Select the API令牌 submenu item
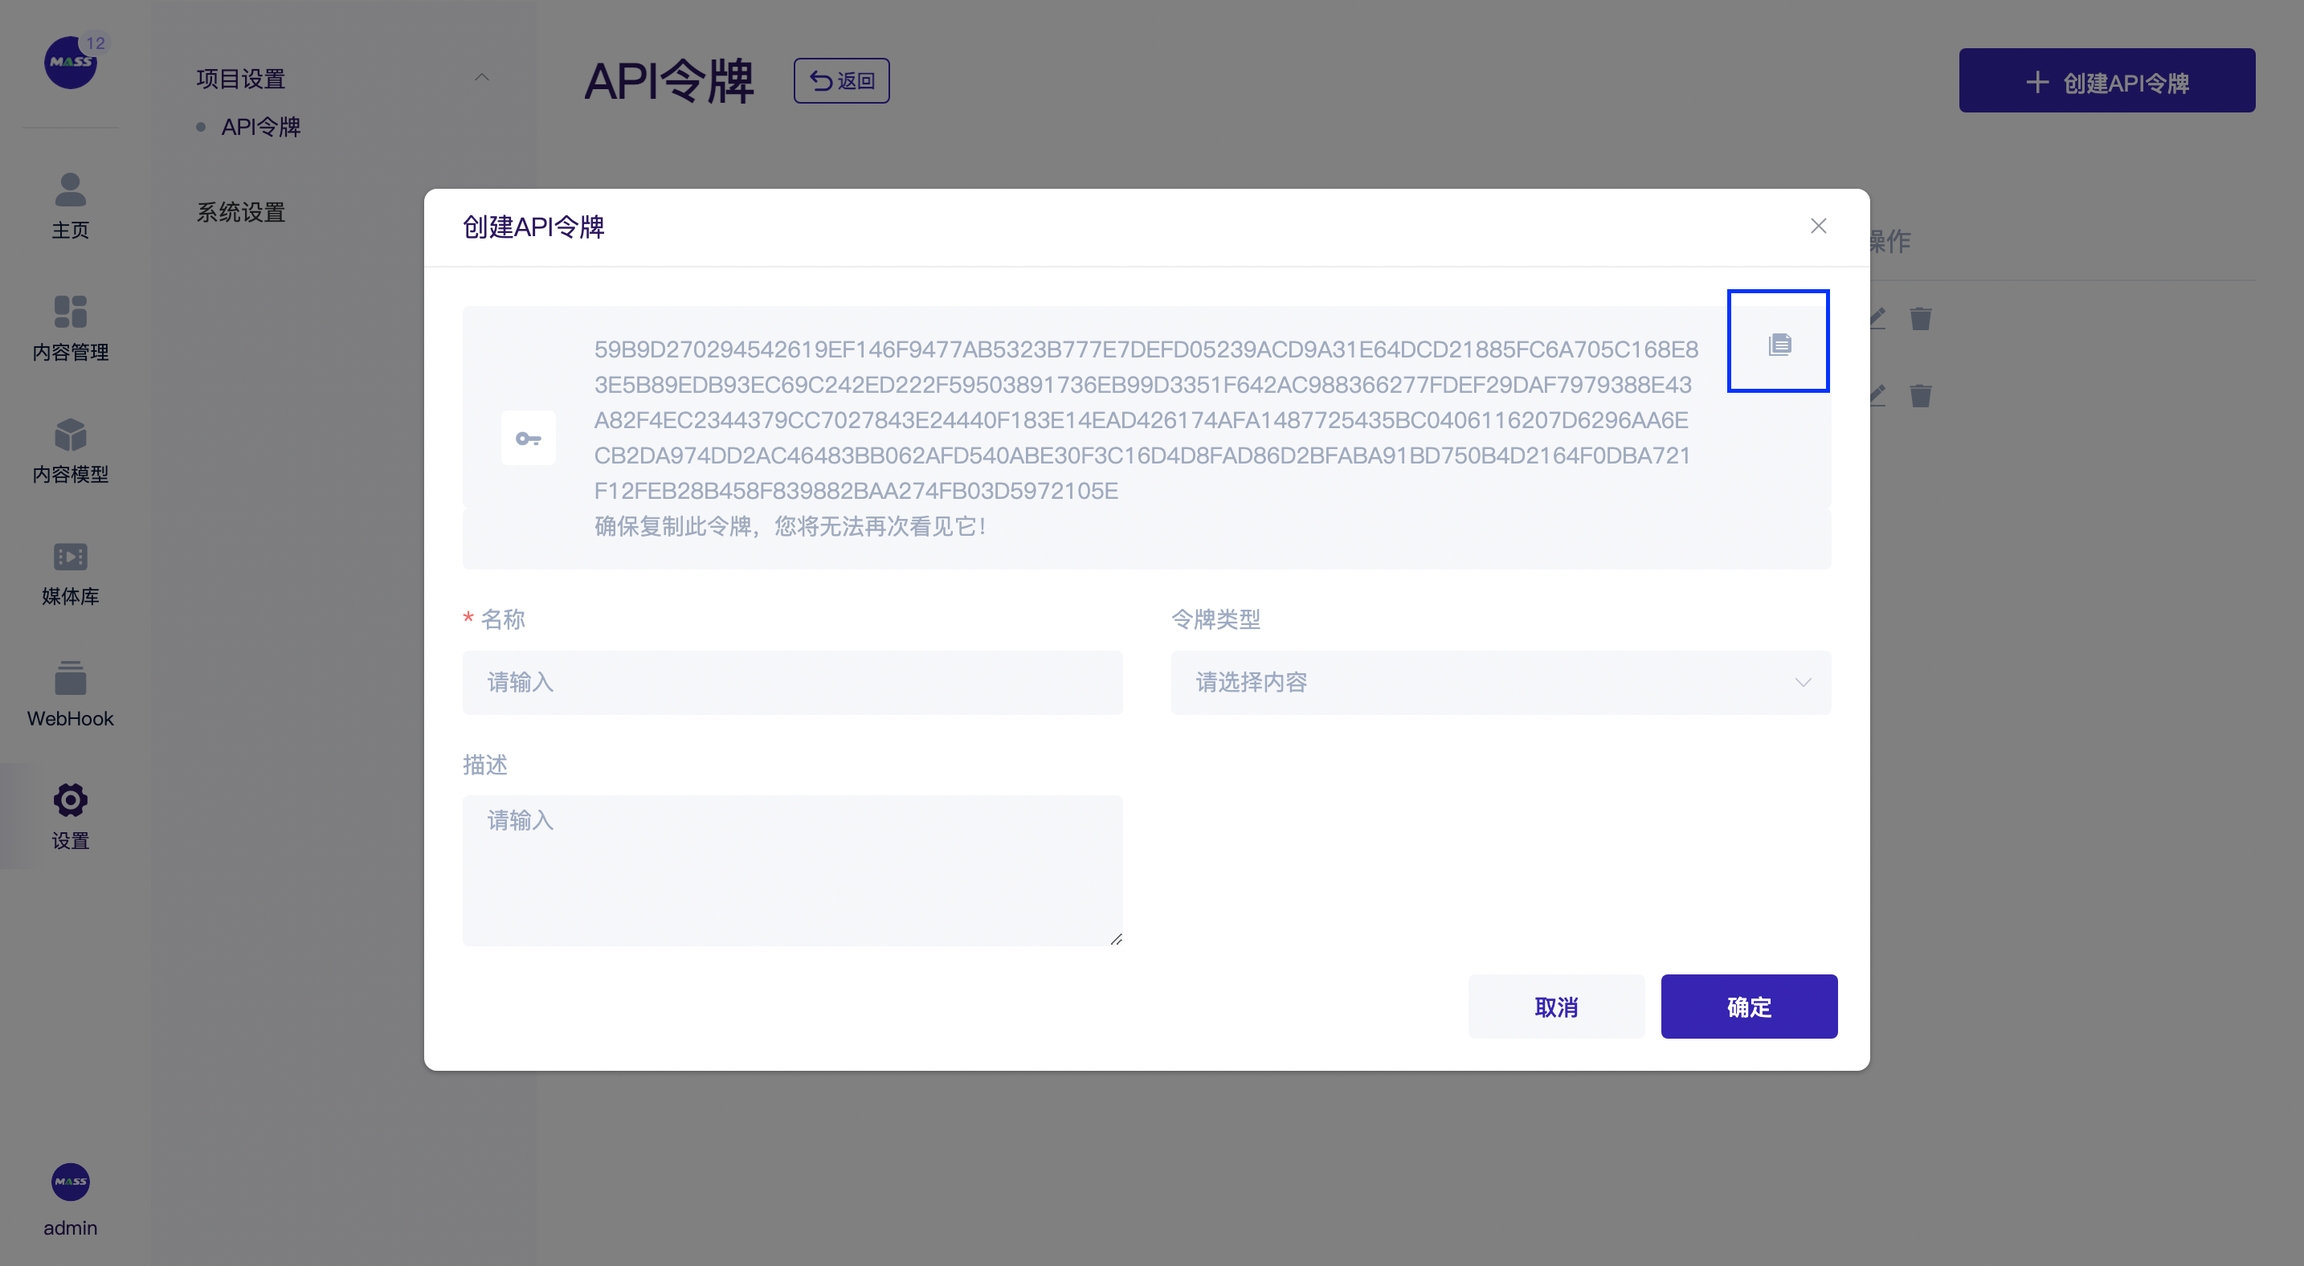This screenshot has height=1266, width=2304. pyautogui.click(x=260, y=127)
